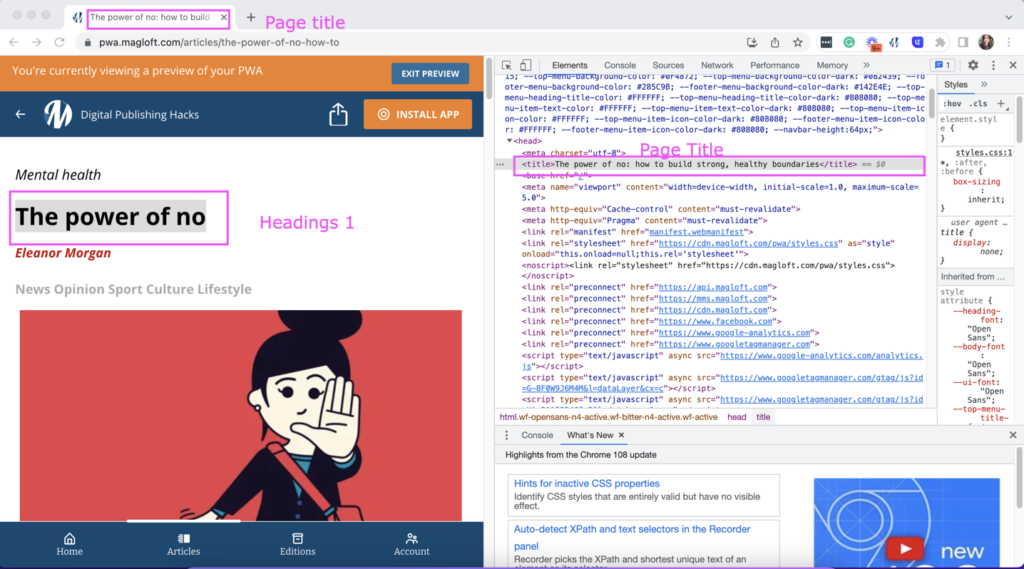Viewport: 1024px width, 569px height.
Task: Toggle the :hov element state option
Action: (x=952, y=104)
